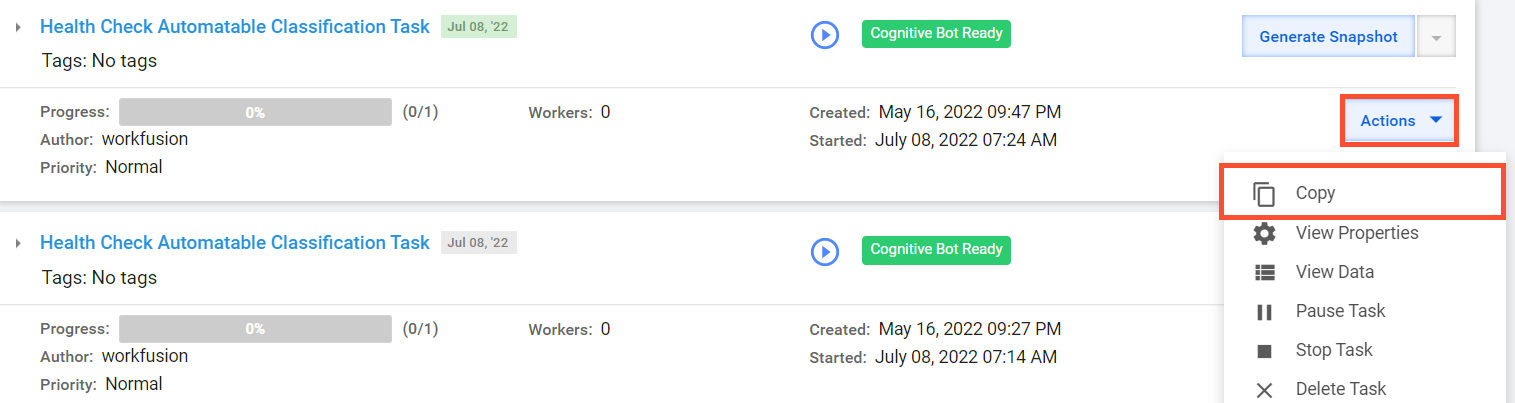1515x403 pixels.
Task: Click the play icon of the second task
Action: tap(824, 251)
